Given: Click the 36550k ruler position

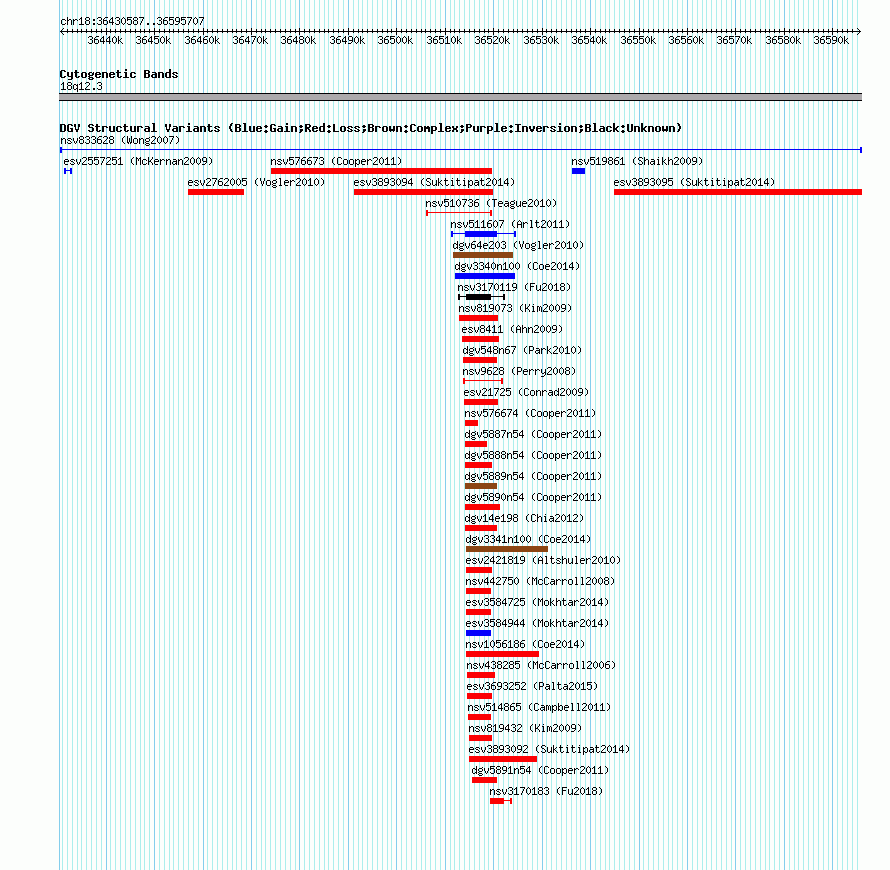Looking at the screenshot, I should pyautogui.click(x=638, y=40).
